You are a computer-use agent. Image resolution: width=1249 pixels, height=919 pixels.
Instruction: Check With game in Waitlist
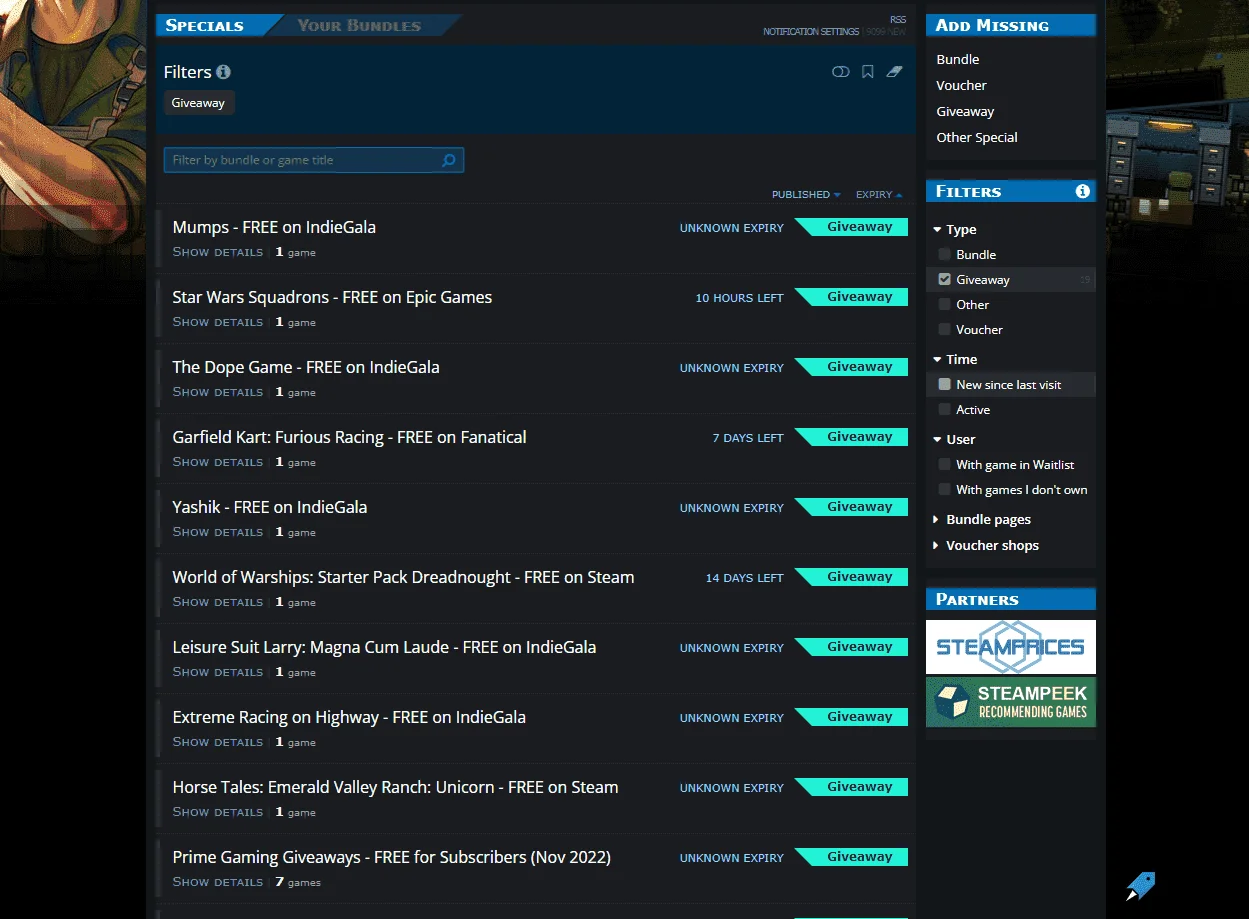coord(944,465)
